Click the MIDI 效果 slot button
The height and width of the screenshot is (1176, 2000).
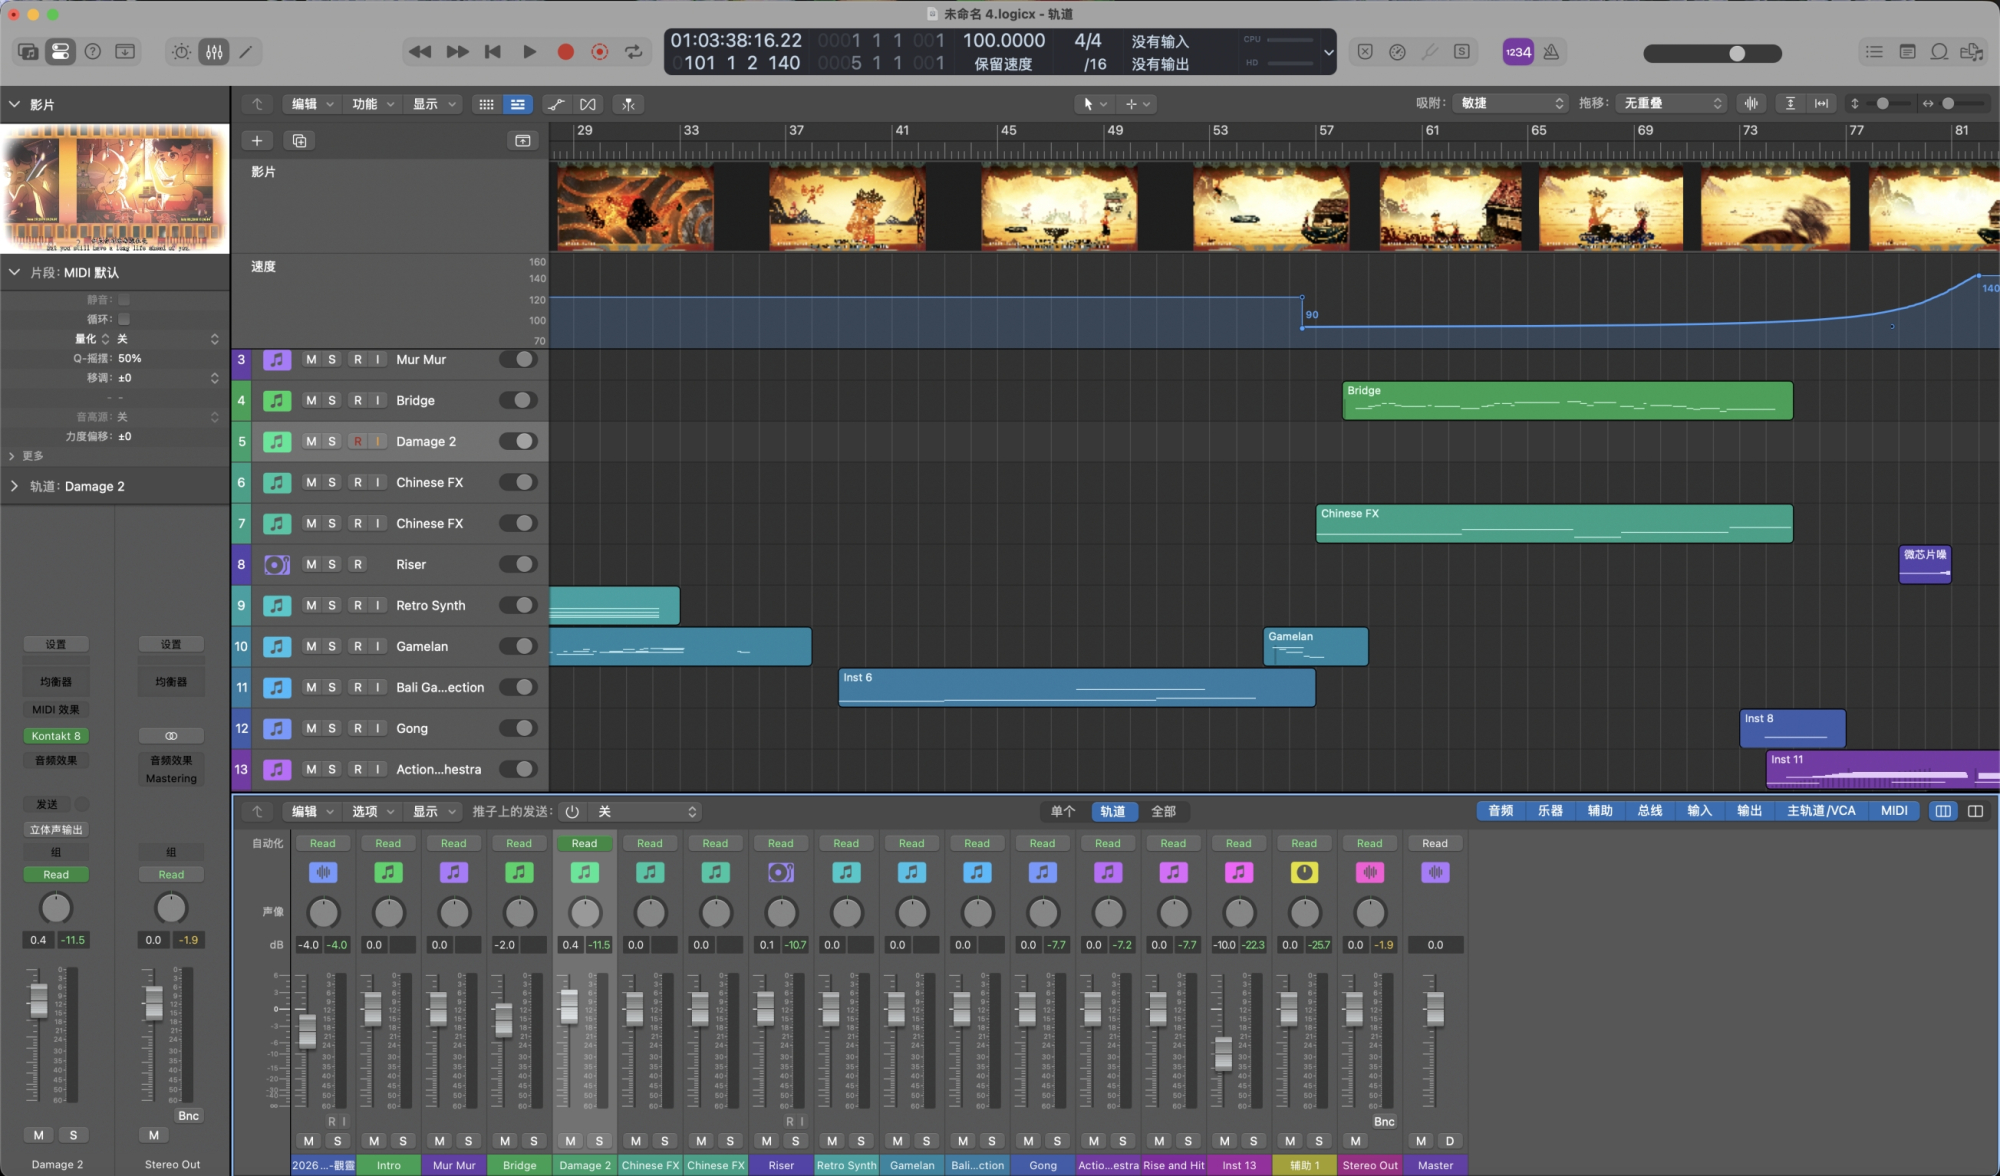56,710
